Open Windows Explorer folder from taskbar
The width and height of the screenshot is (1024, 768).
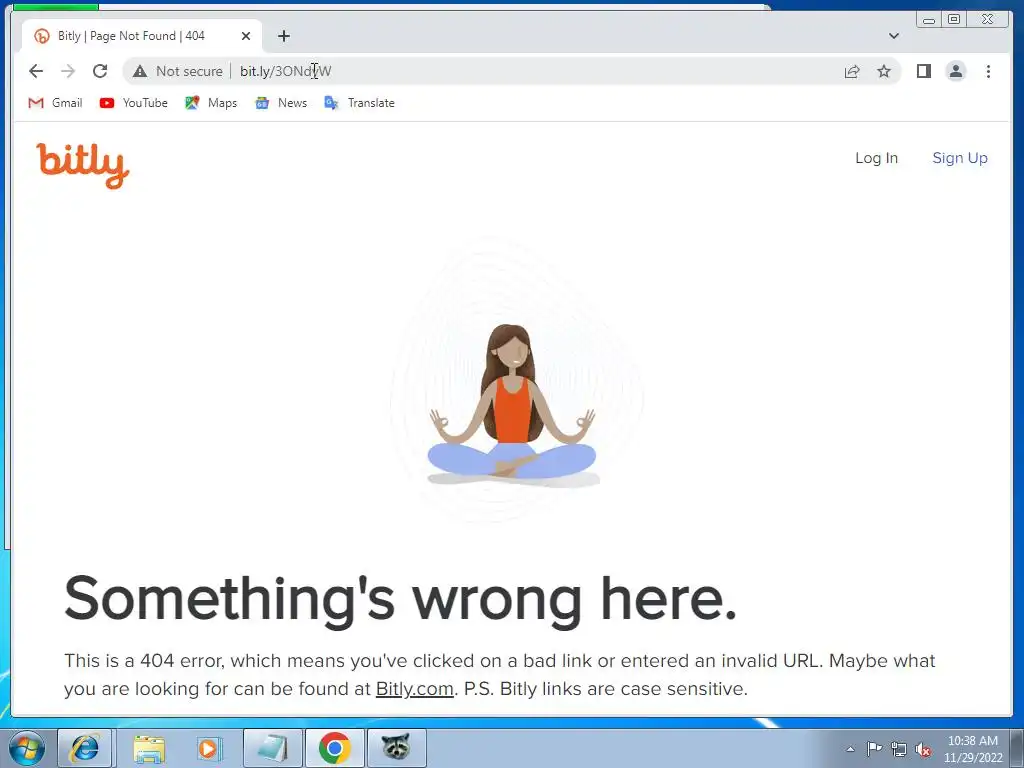[x=148, y=748]
